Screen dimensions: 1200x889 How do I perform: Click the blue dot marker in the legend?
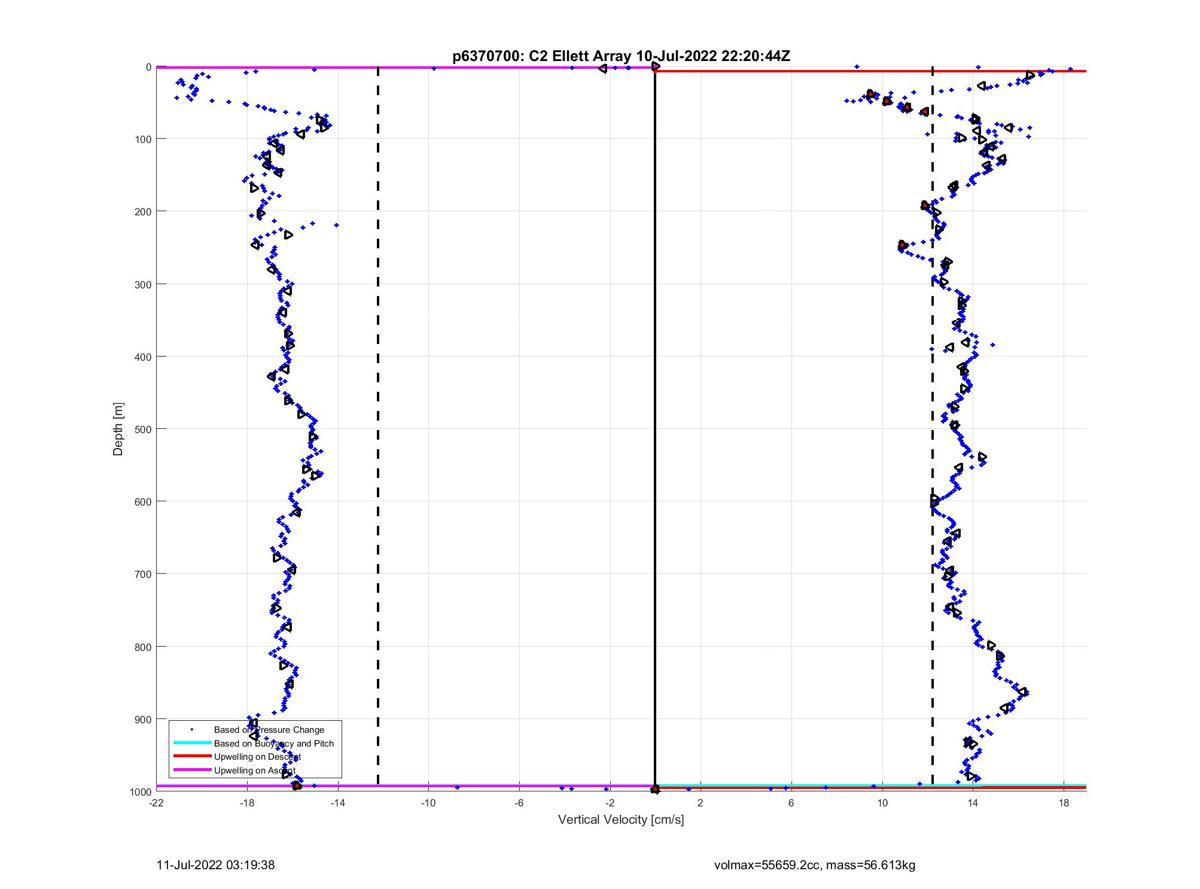pyautogui.click(x=191, y=729)
